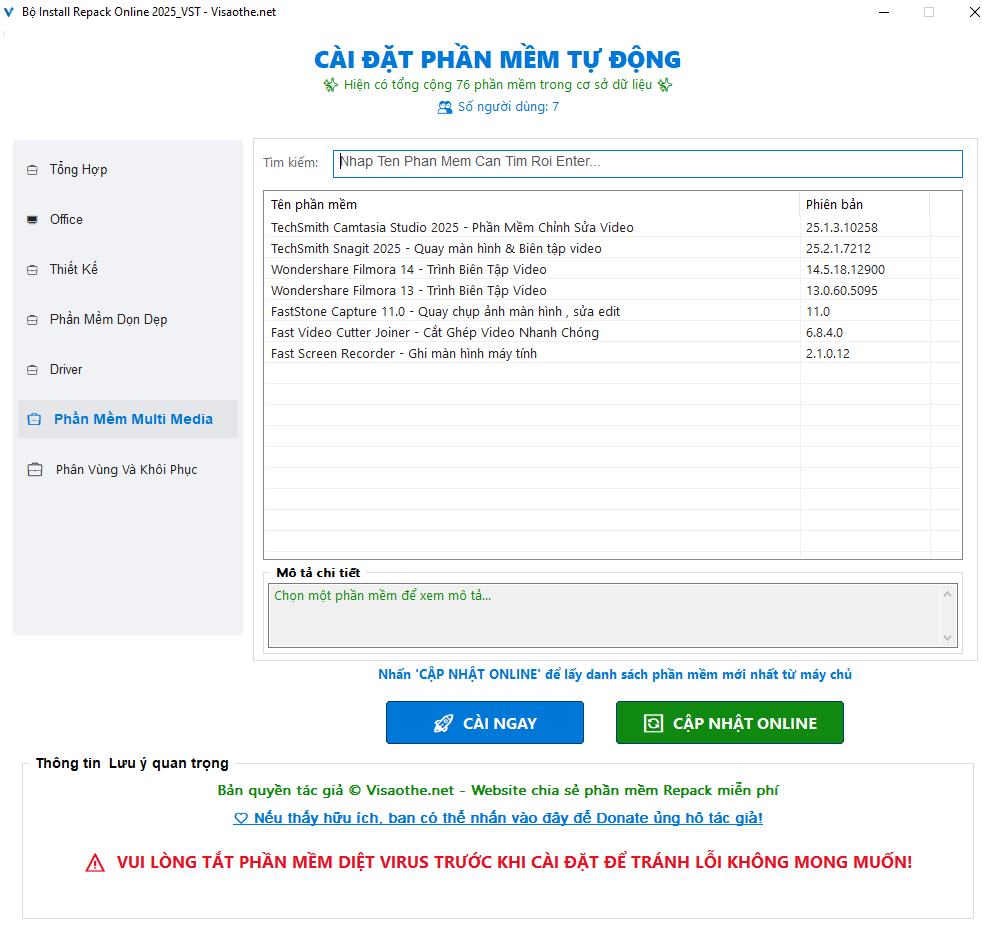Click the Office category icon
This screenshot has height=938, width=993.
[32, 220]
